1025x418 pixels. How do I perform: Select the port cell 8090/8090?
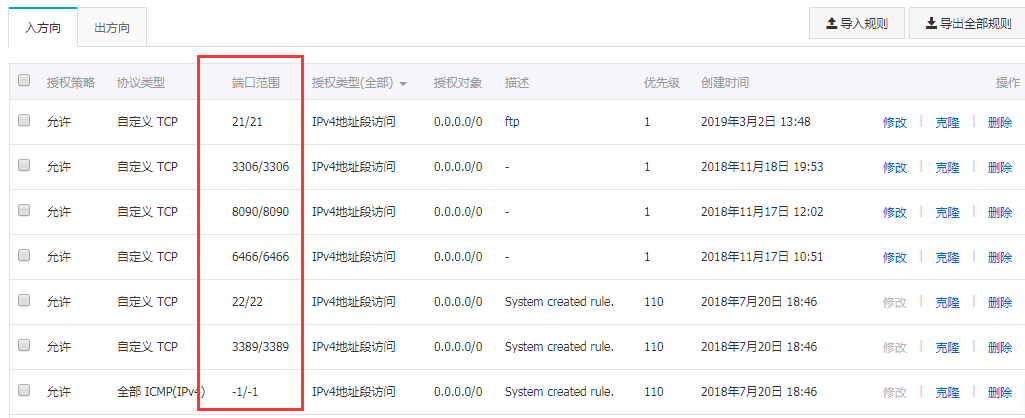[260, 212]
